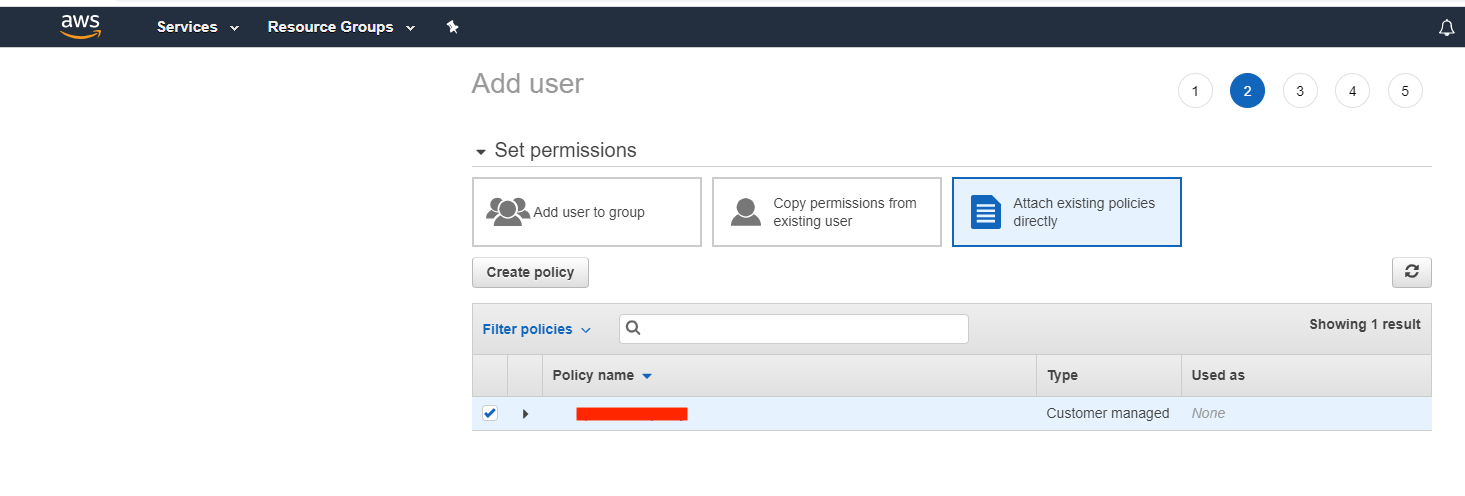Select Add user to group option
Screen dimensions: 1465x496
[587, 212]
